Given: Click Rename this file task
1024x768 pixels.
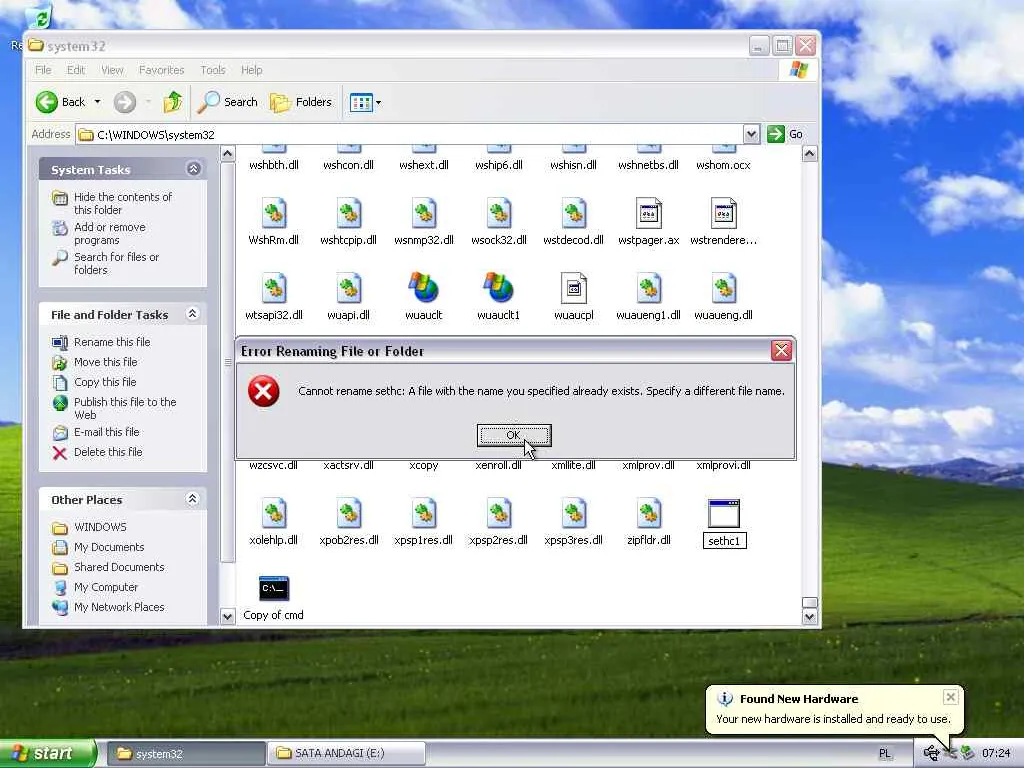Looking at the screenshot, I should 112,342.
